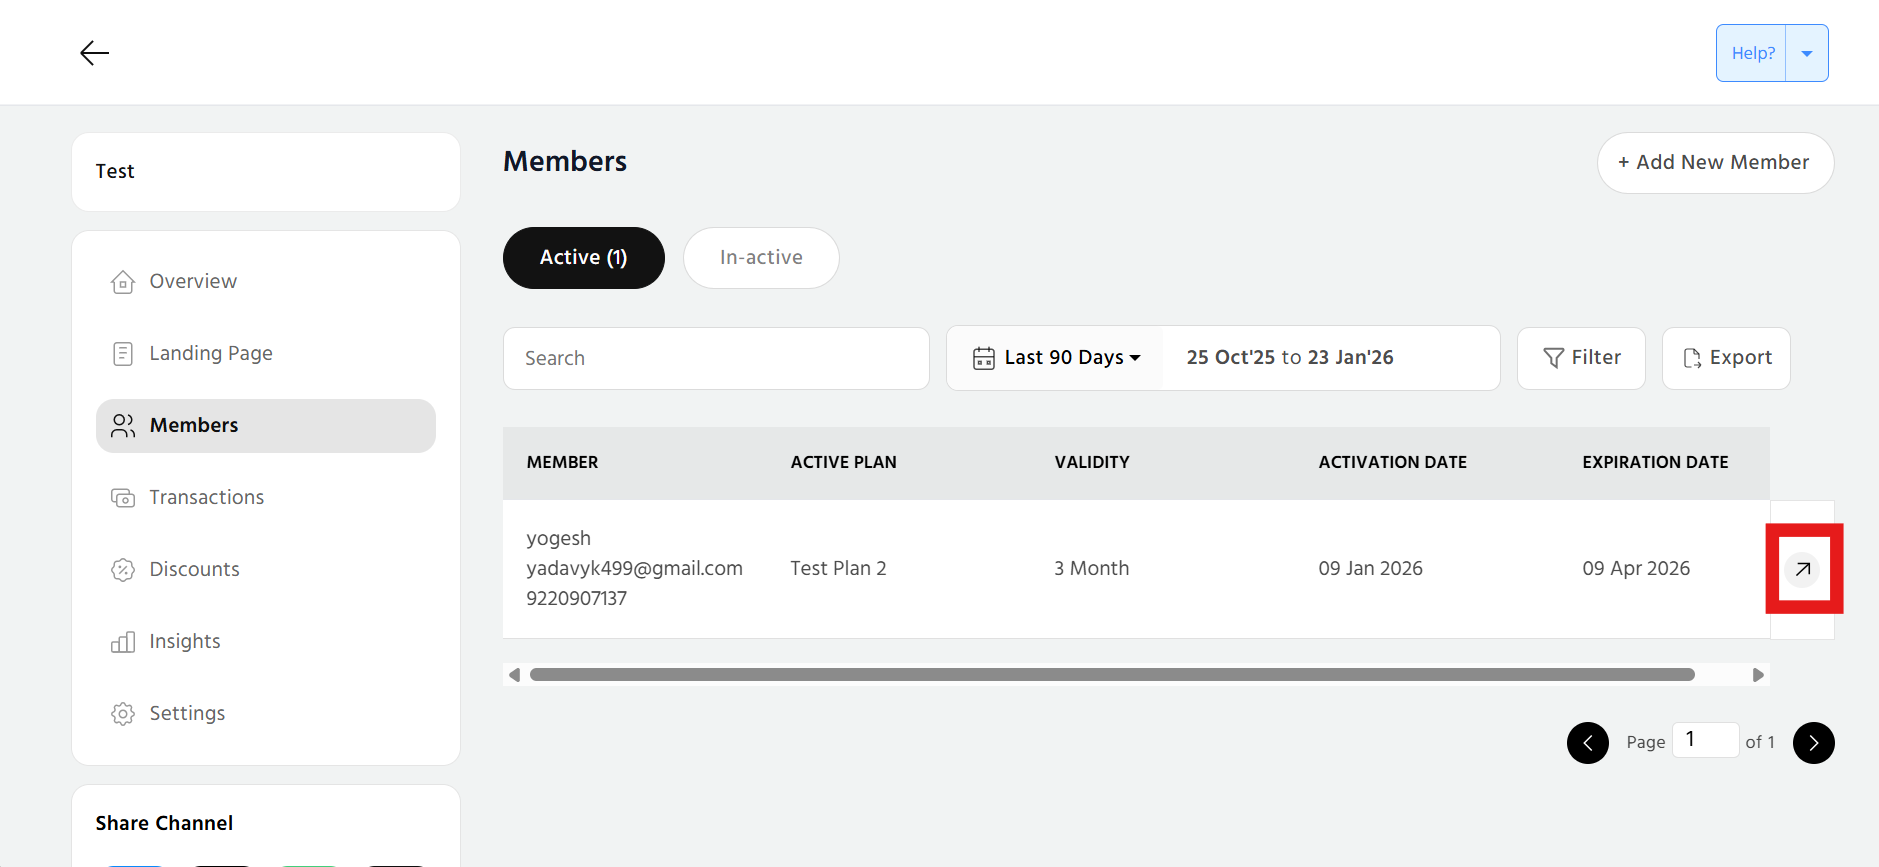This screenshot has width=1879, height=867.
Task: Click the calendar icon in date filter
Action: pos(983,358)
